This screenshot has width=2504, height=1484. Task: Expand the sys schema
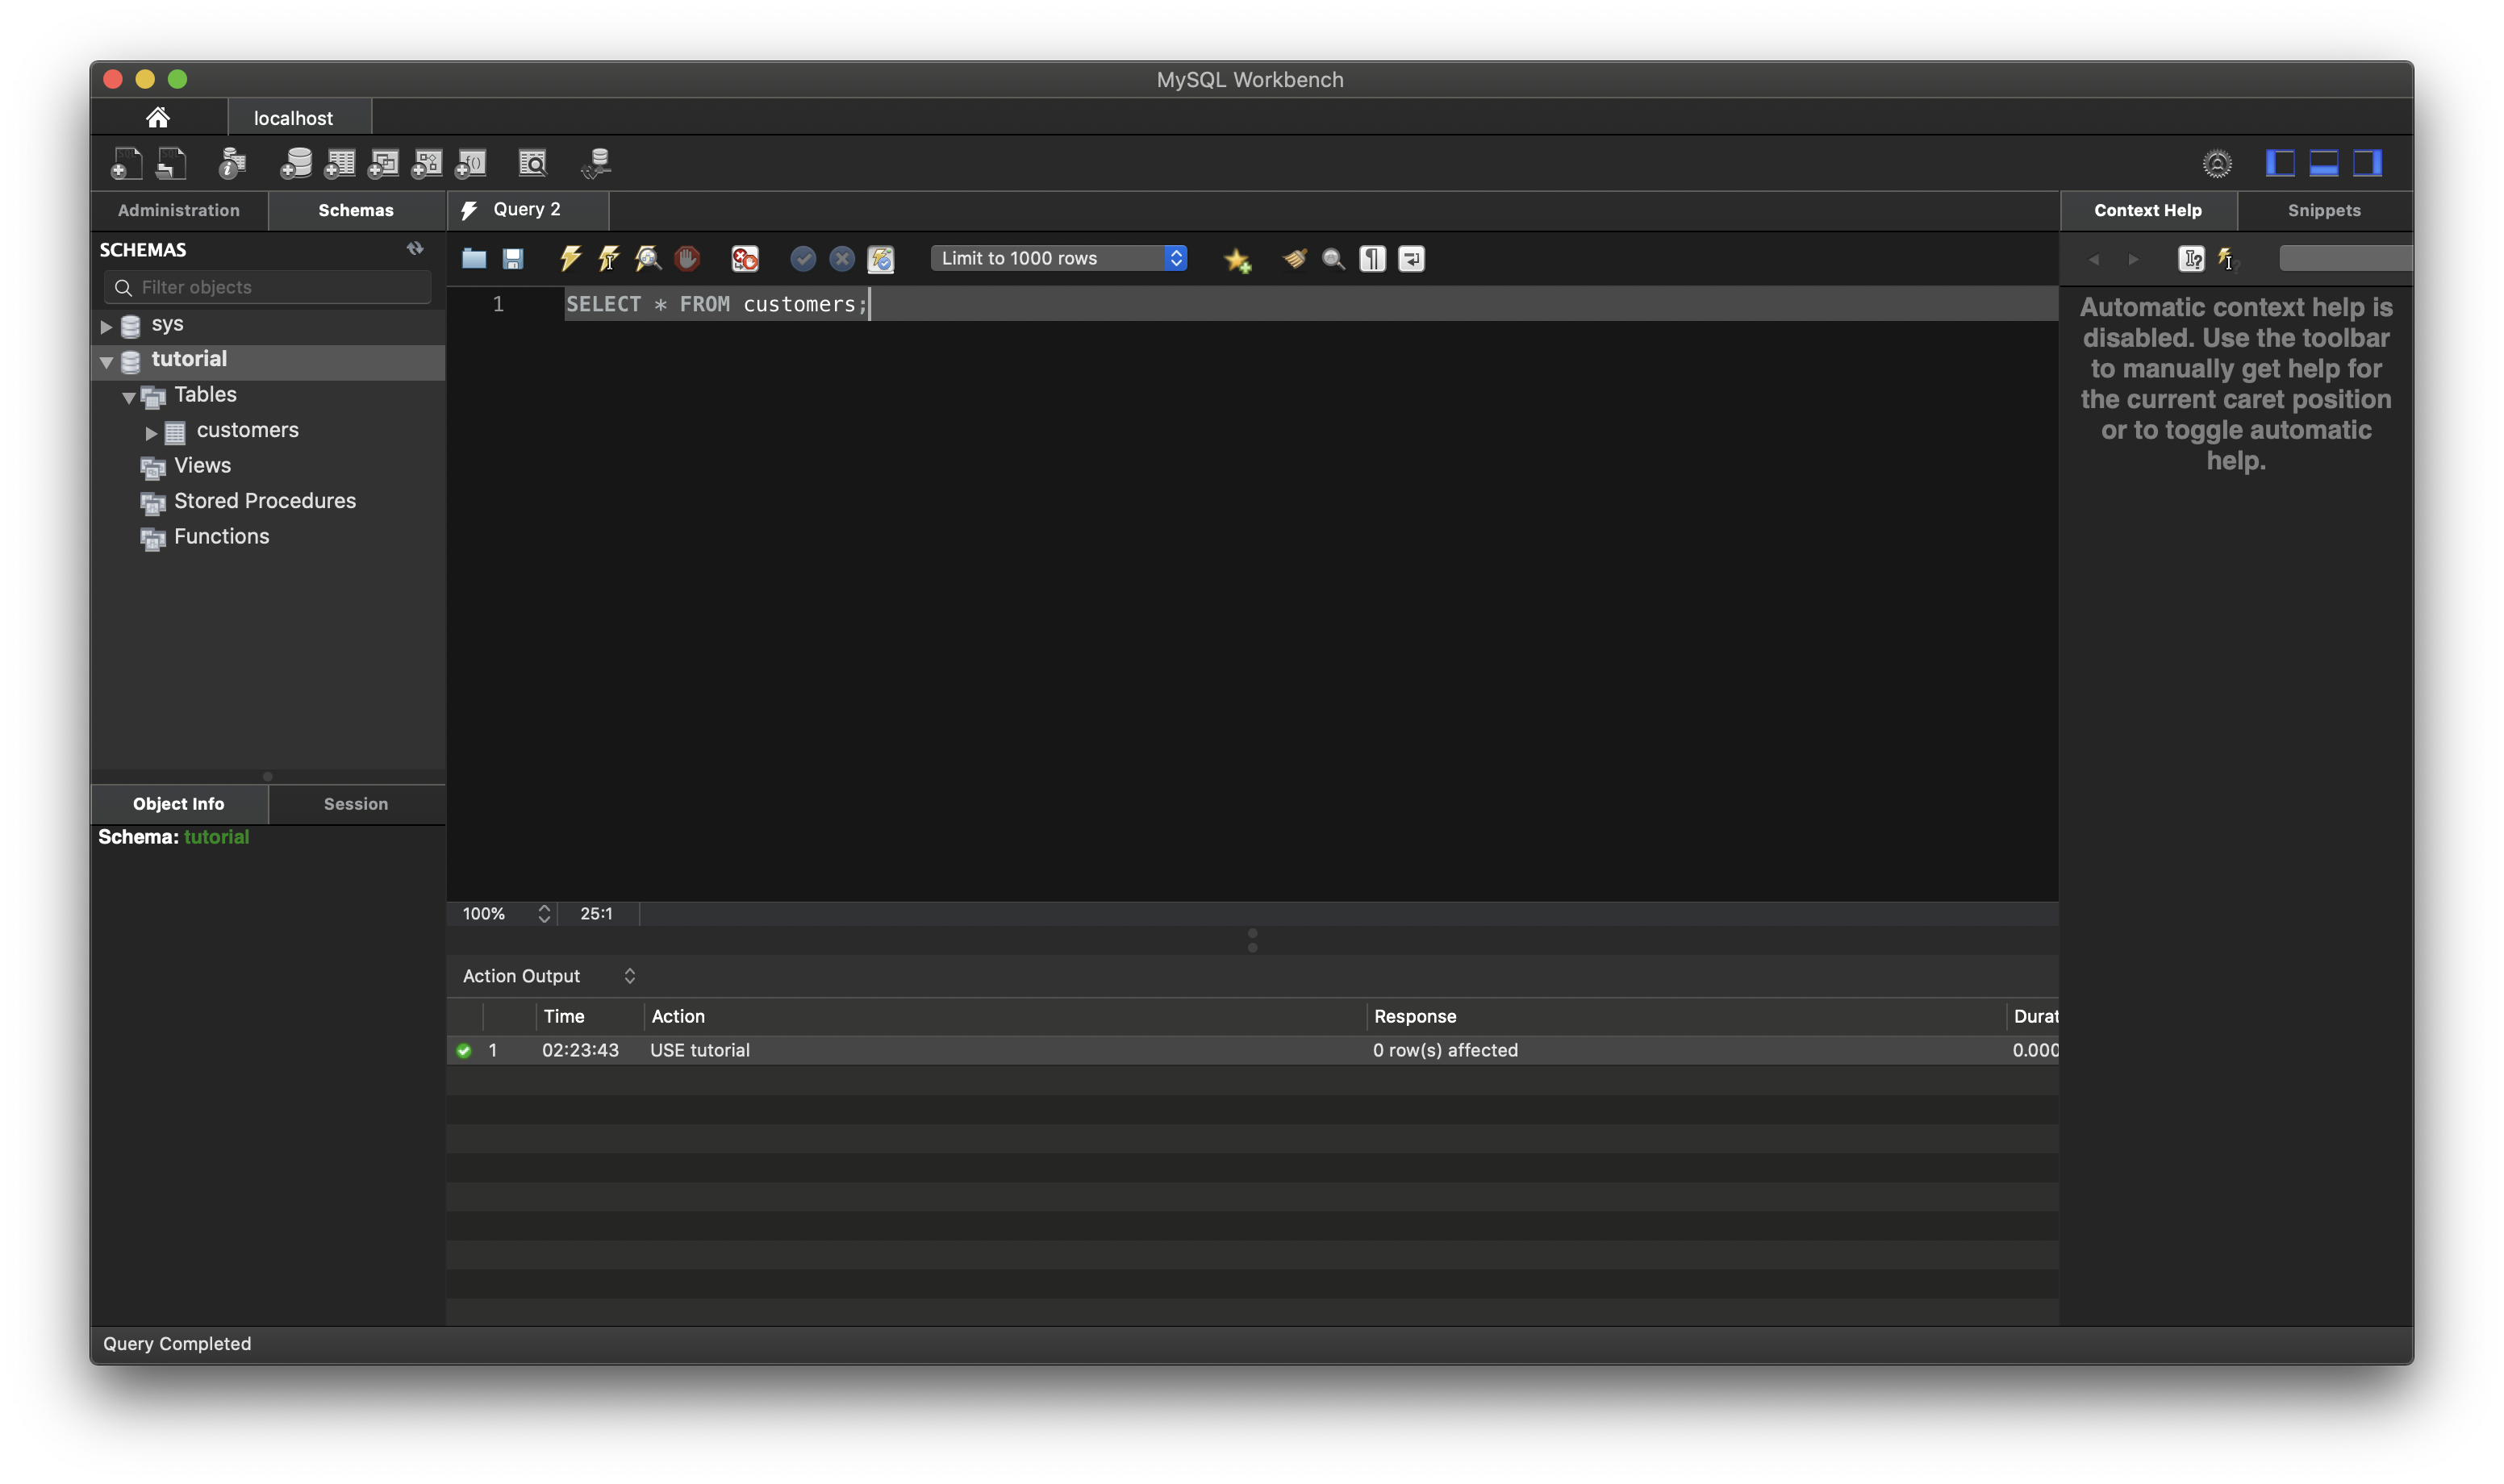coord(106,326)
